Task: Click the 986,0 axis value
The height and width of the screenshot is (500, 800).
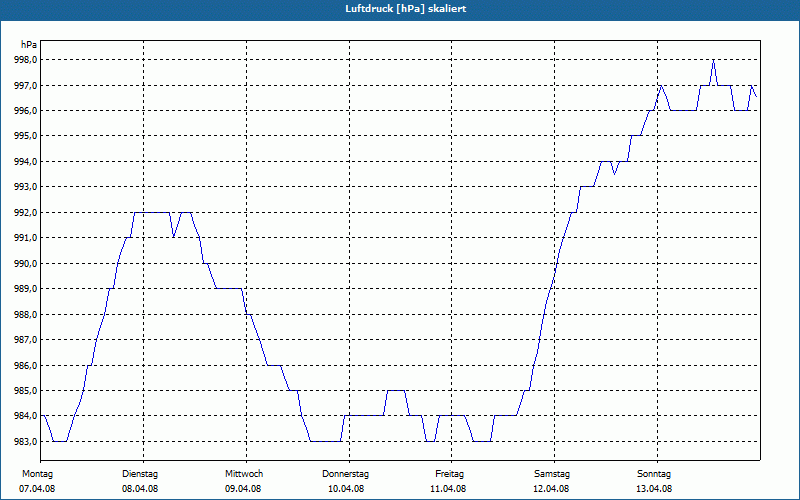Action: click(x=25, y=365)
